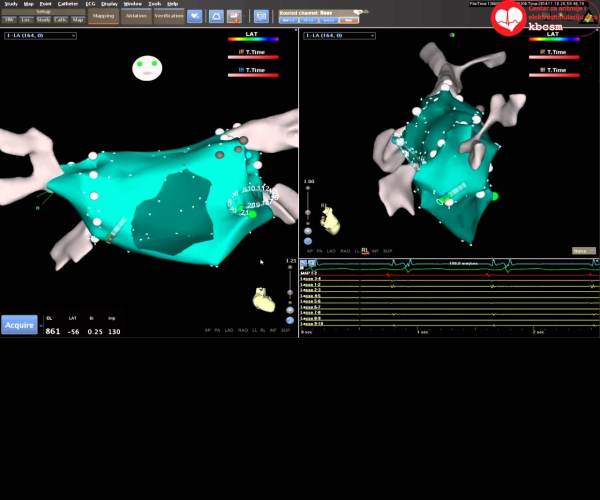Image resolution: width=600 pixels, height=500 pixels.
Task: Click second T.Time legend in left viewer
Action: coord(253,72)
